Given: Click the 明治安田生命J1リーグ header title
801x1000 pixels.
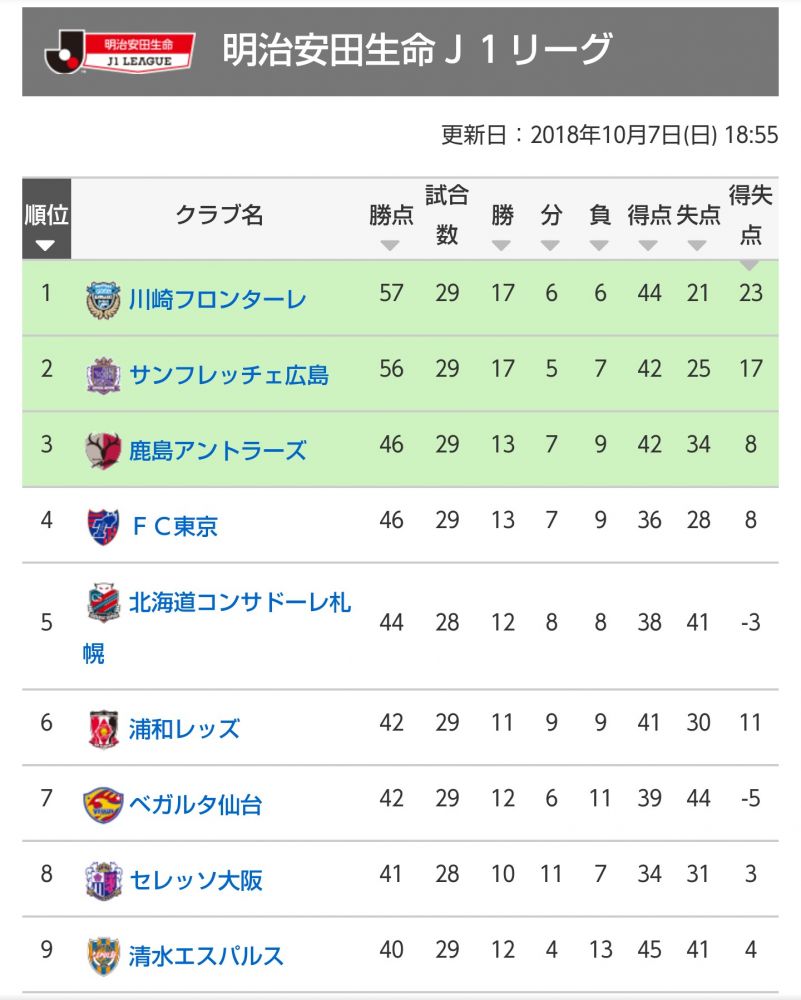Looking at the screenshot, I should click(416, 49).
